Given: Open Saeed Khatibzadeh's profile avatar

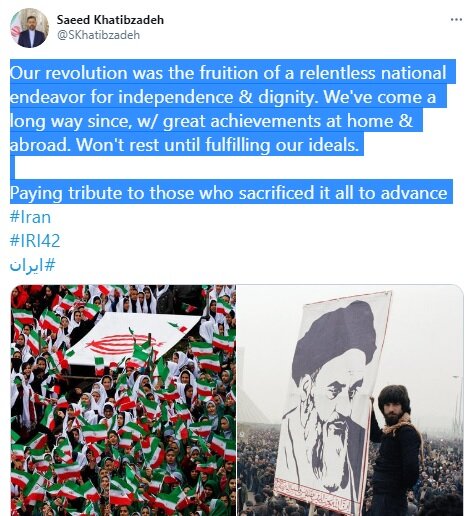Looking at the screenshot, I should click(29, 28).
